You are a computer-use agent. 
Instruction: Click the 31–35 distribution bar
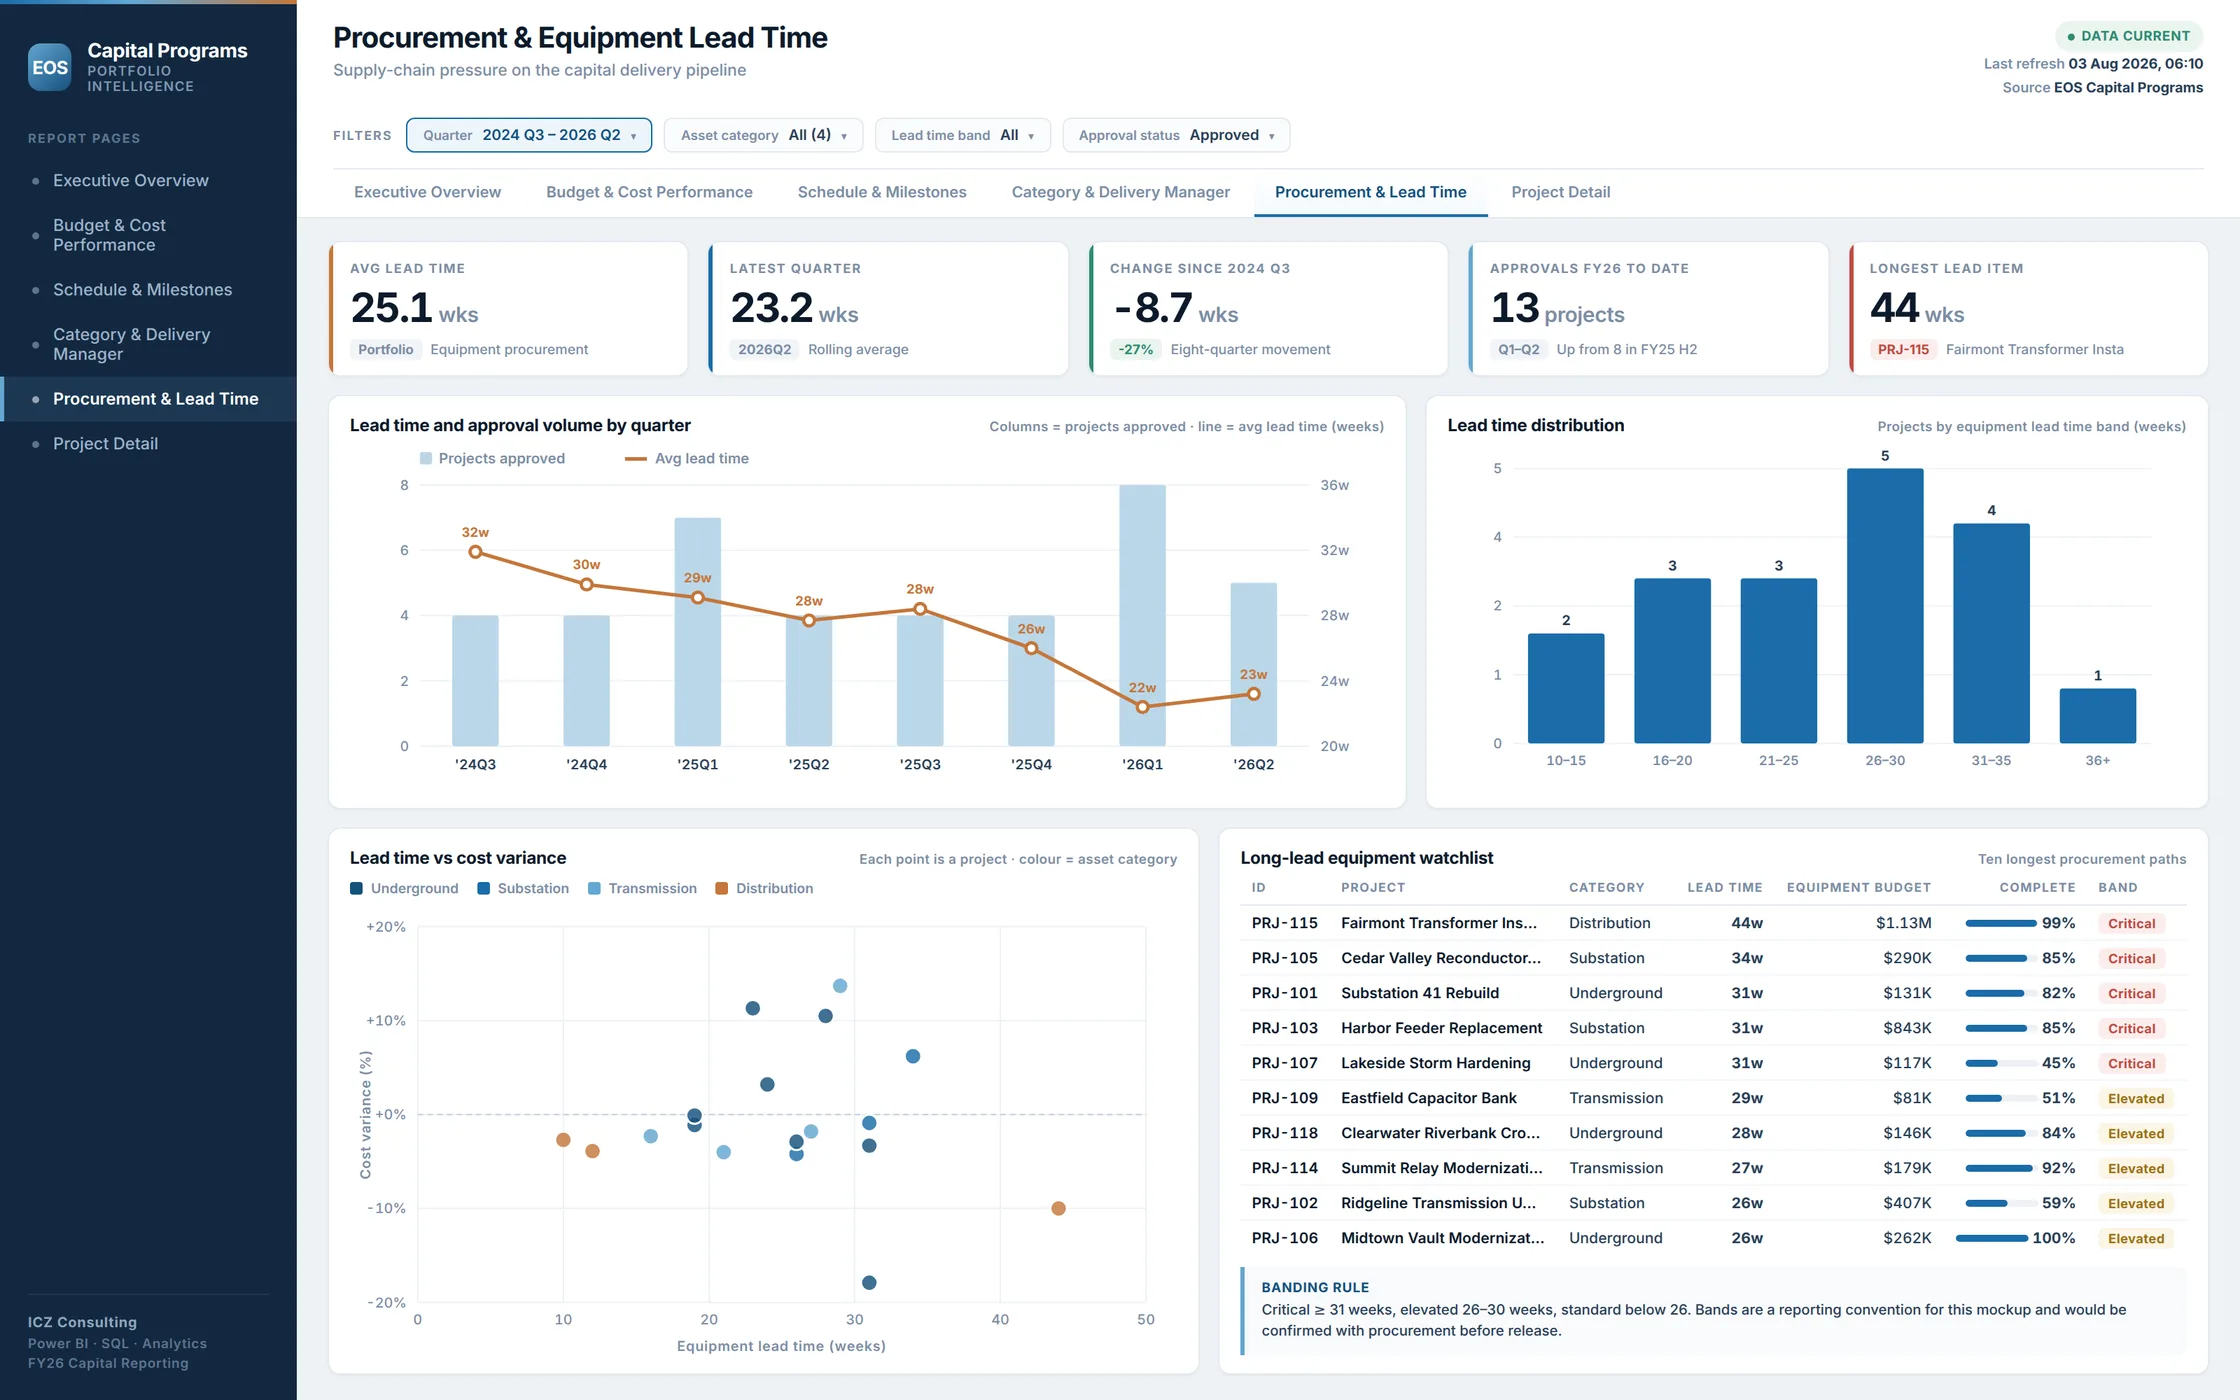click(x=1991, y=633)
